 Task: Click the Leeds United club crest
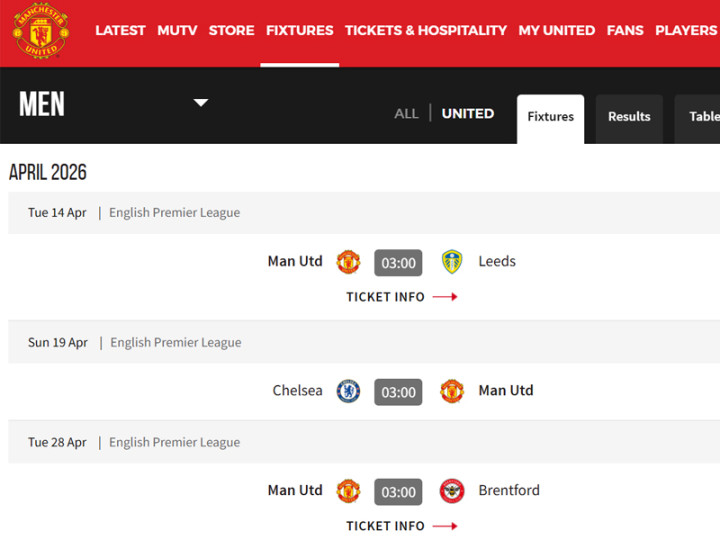[452, 262]
